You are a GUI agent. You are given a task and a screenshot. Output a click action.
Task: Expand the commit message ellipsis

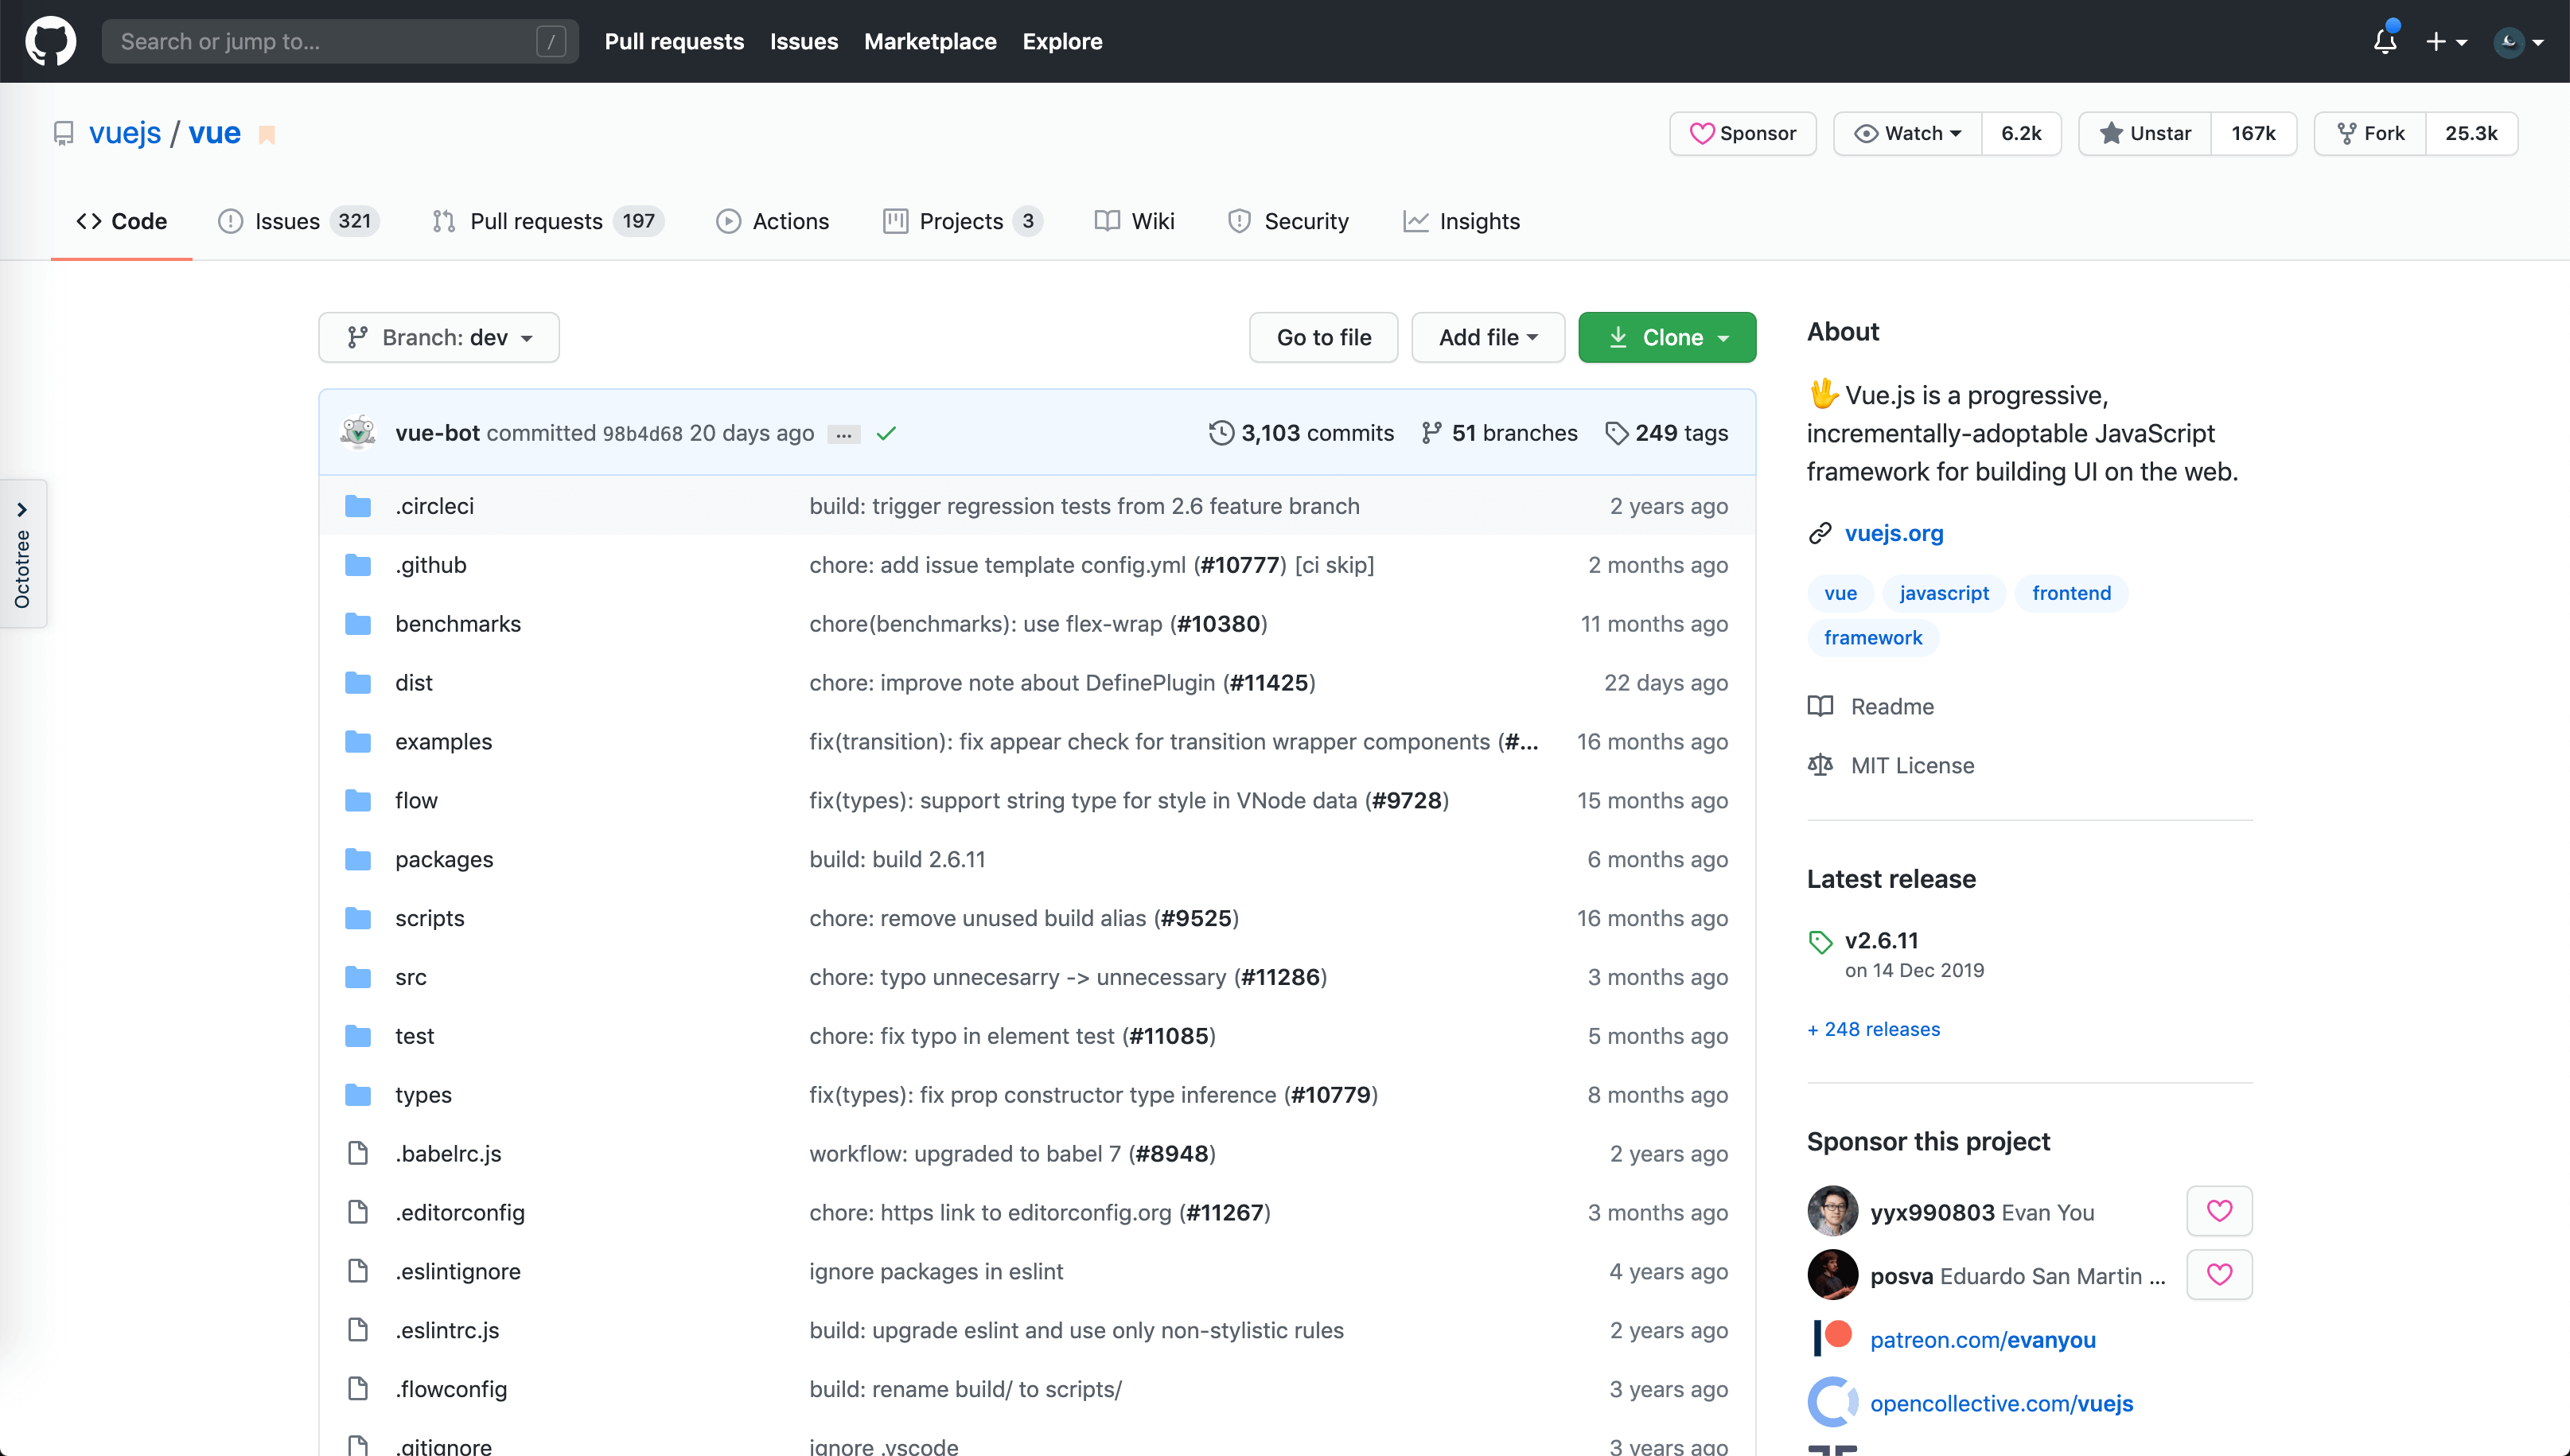(x=844, y=434)
